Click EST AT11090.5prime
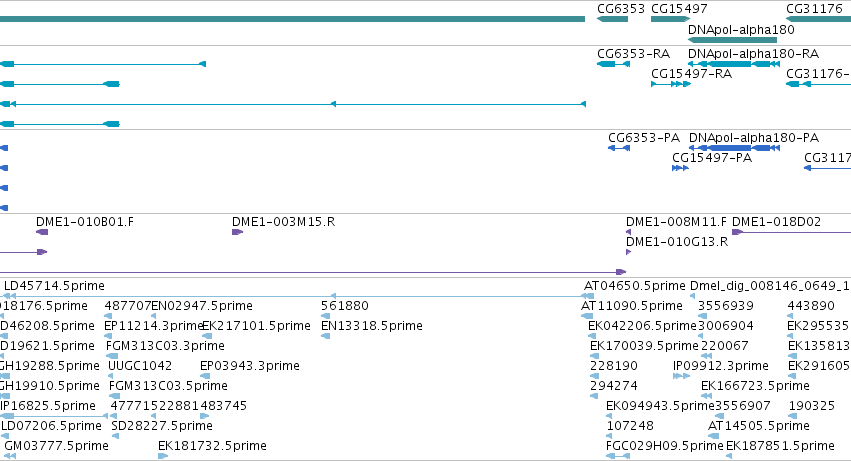 coord(632,306)
